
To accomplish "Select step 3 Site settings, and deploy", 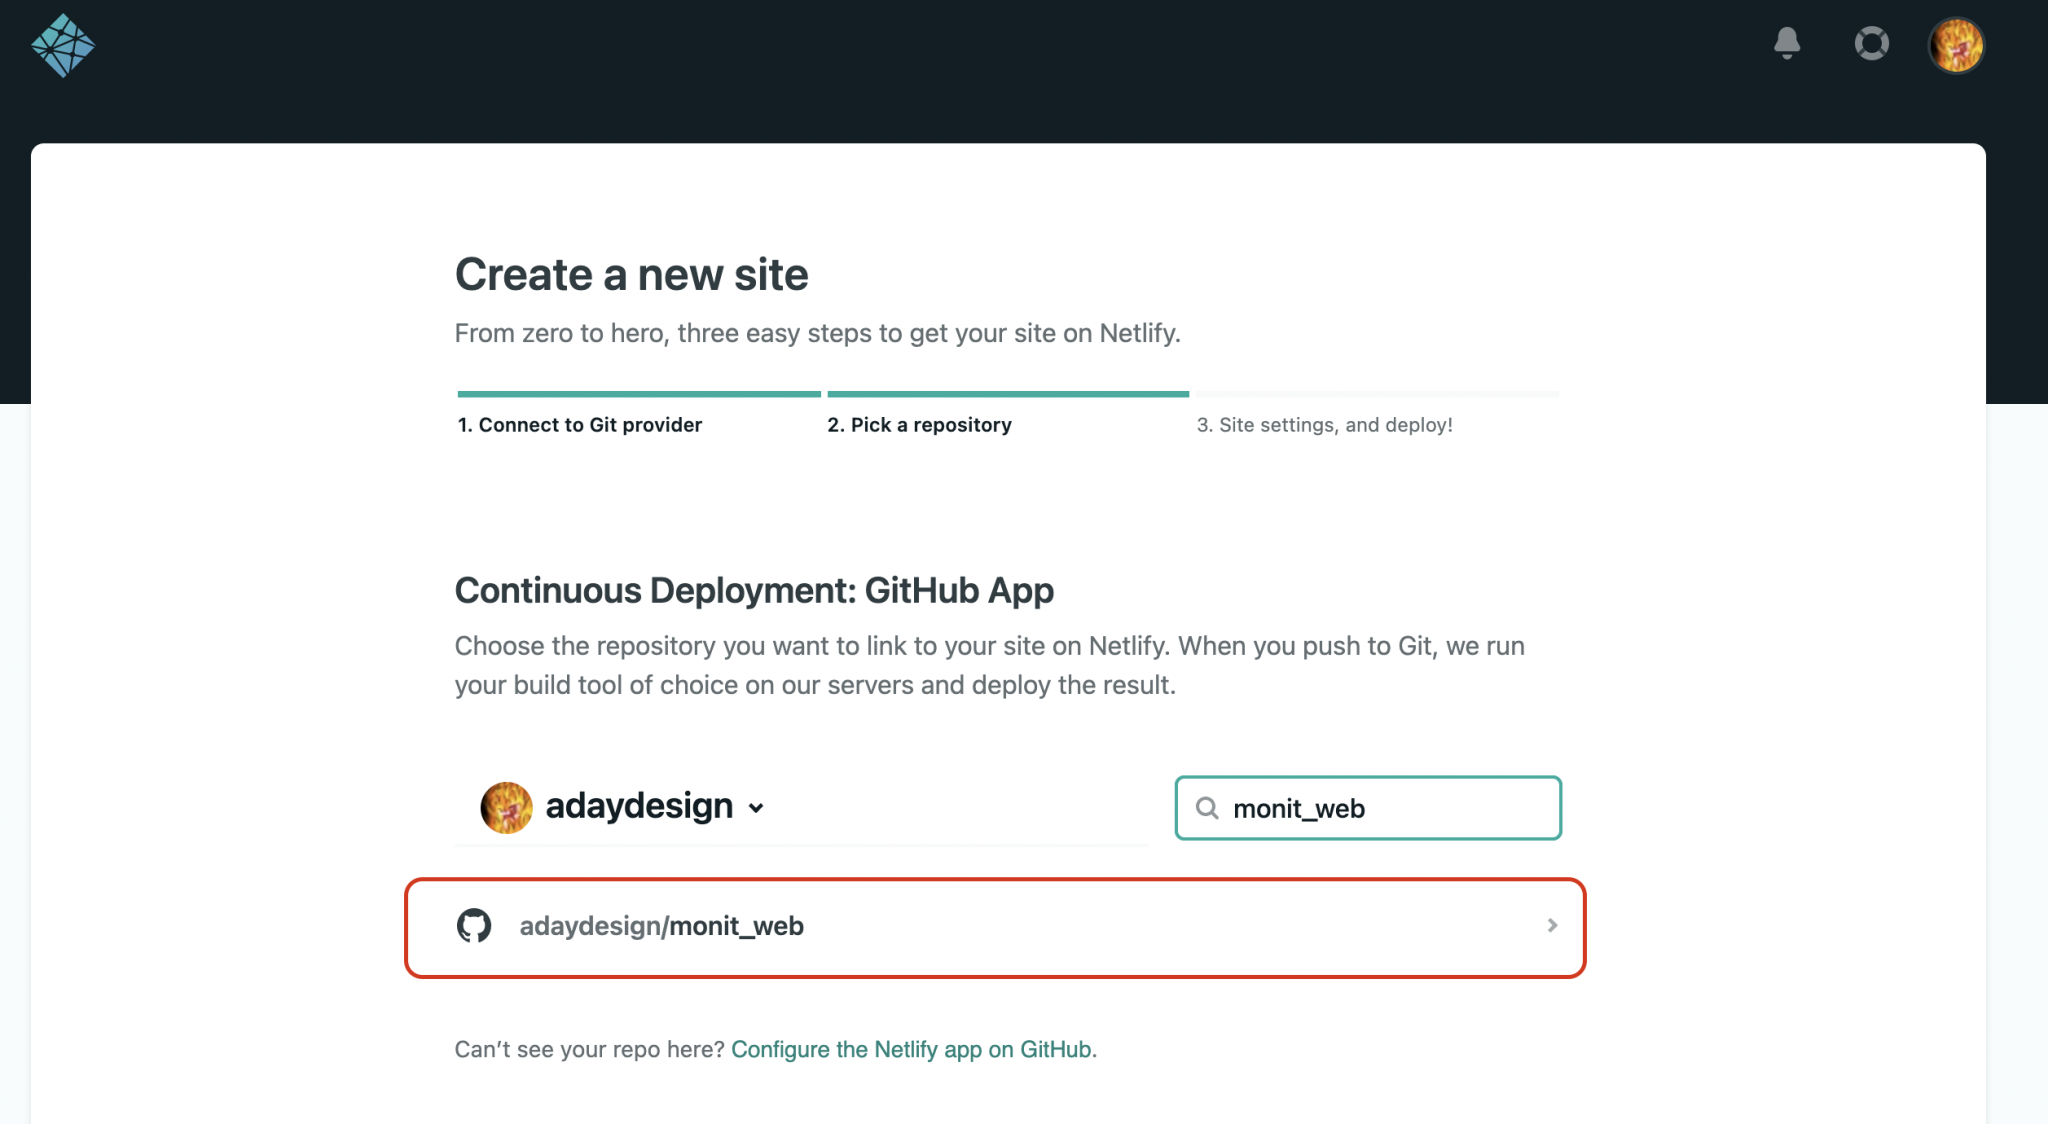I will [x=1325, y=424].
